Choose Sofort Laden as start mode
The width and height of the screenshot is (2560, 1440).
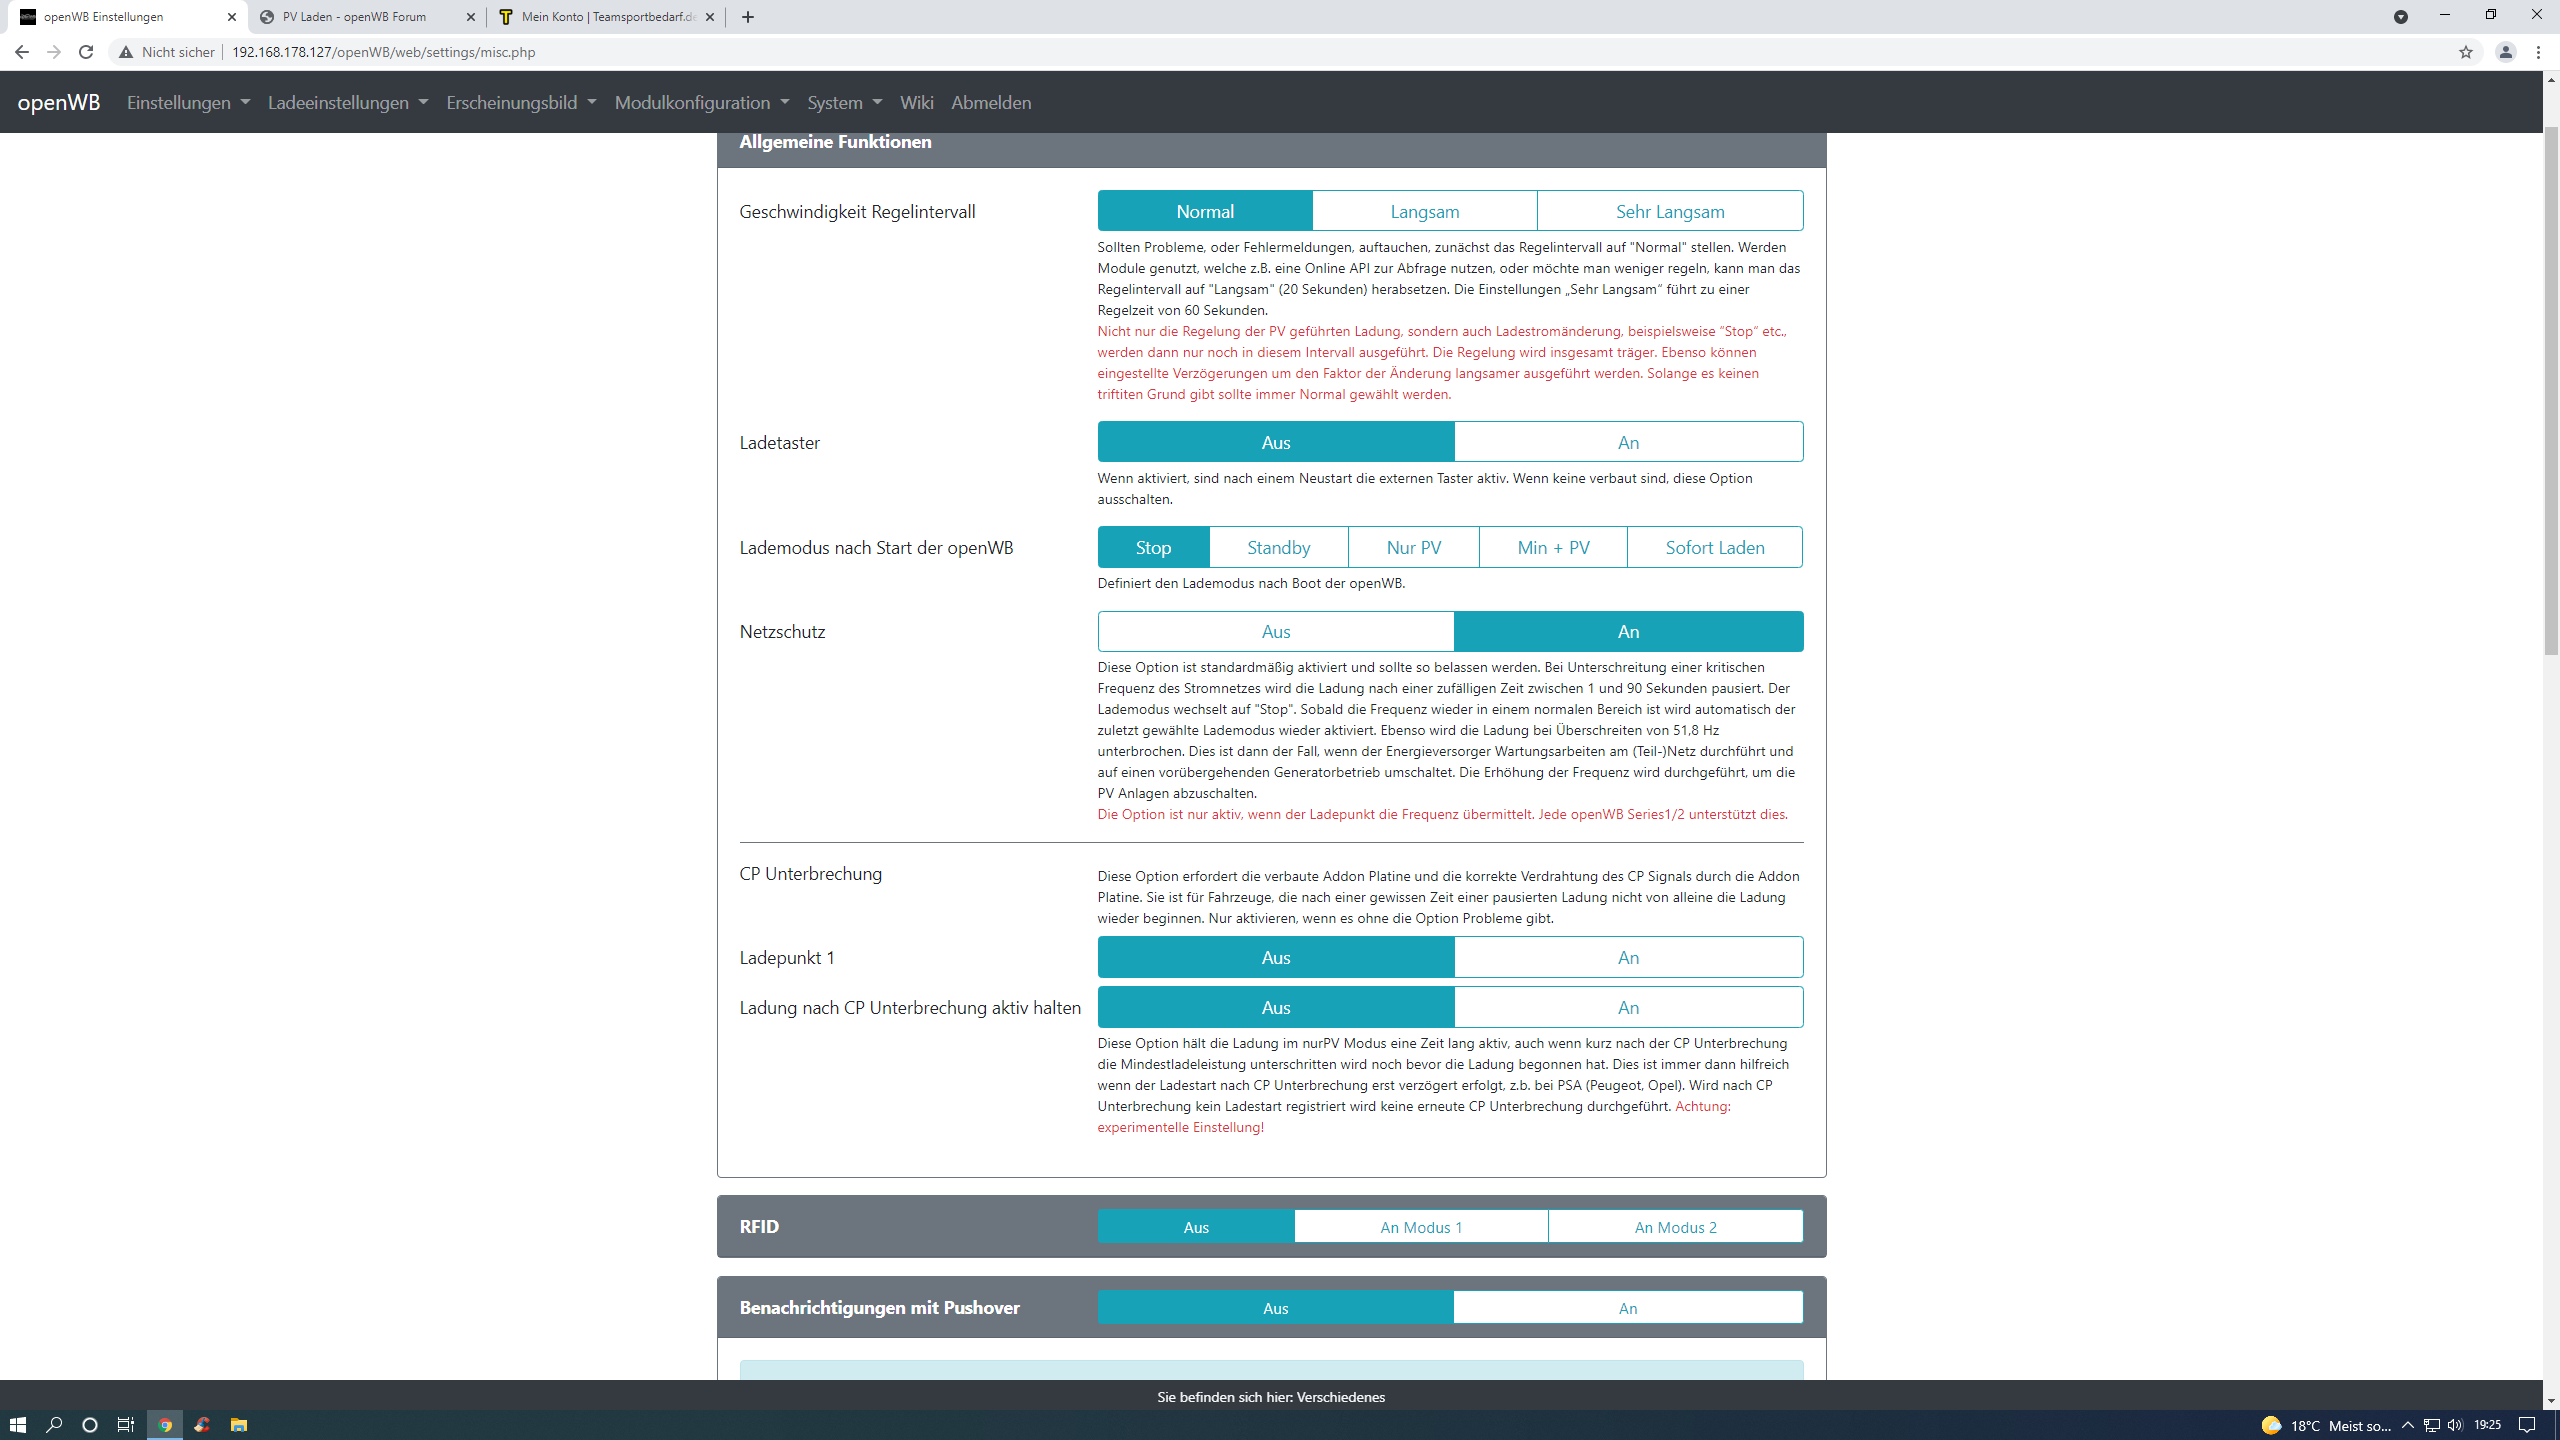(x=1714, y=548)
